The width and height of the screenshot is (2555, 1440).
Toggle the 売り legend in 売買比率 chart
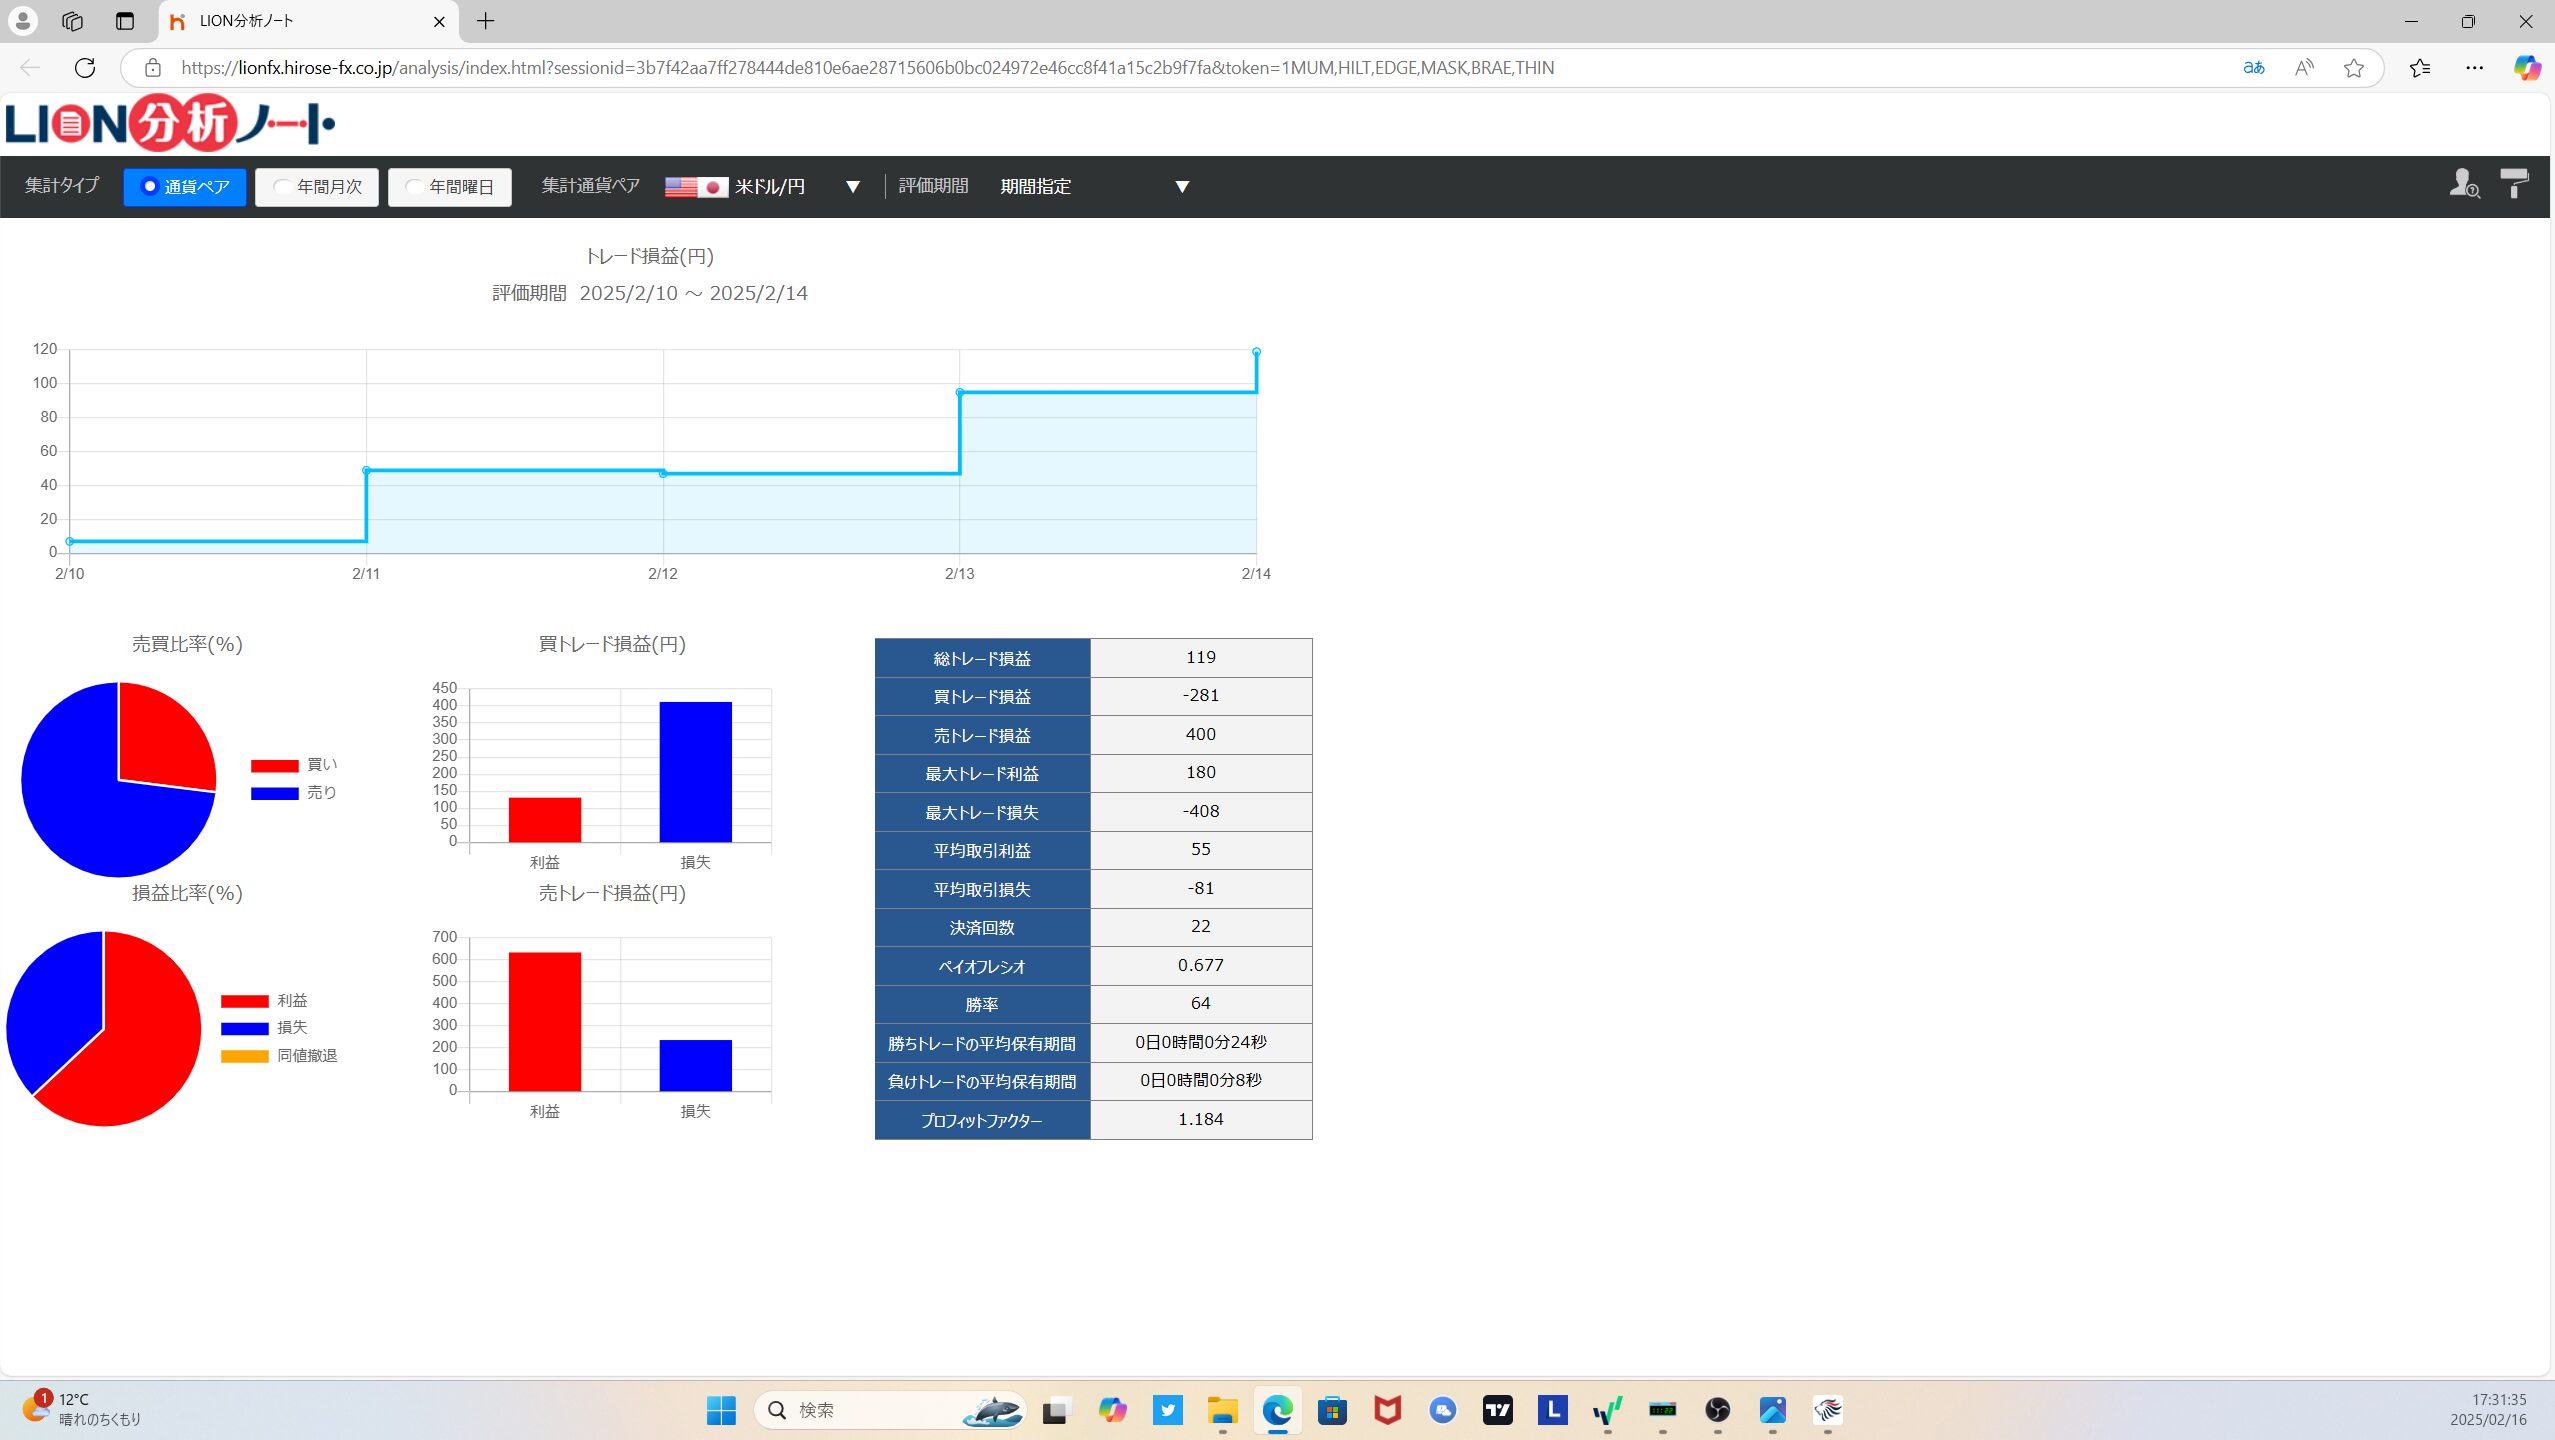294,793
